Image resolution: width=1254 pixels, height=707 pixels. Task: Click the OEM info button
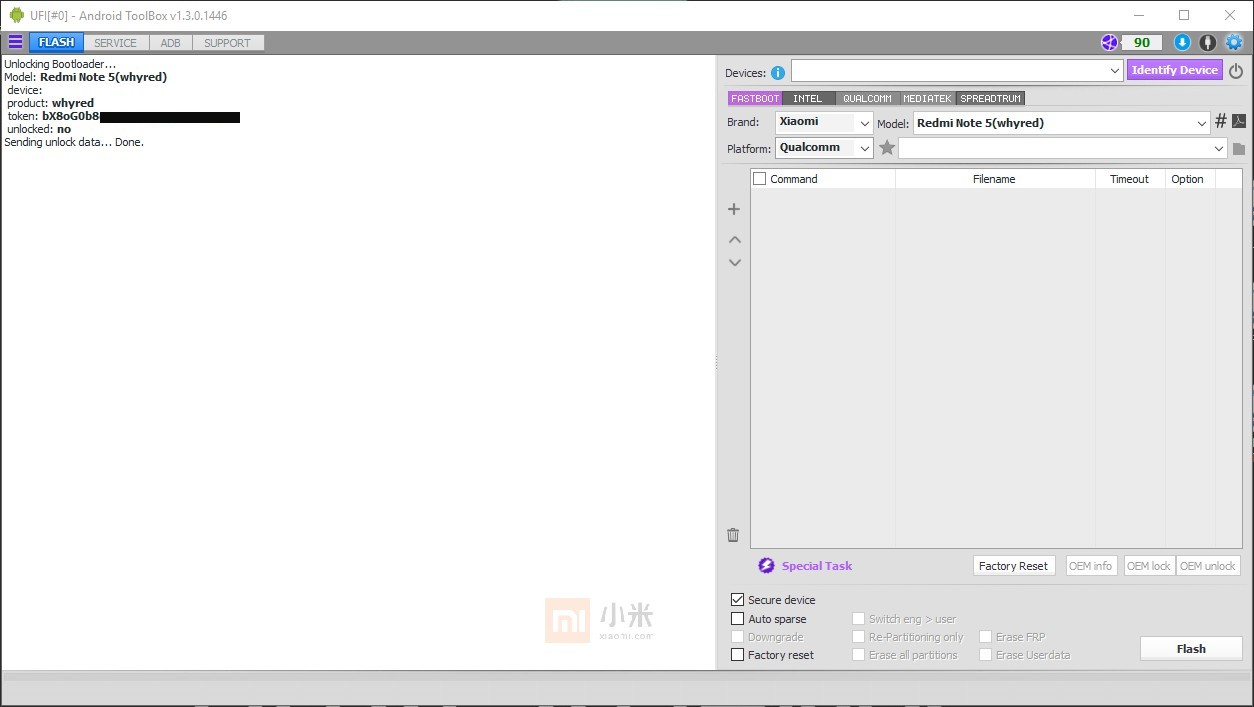coord(1091,566)
